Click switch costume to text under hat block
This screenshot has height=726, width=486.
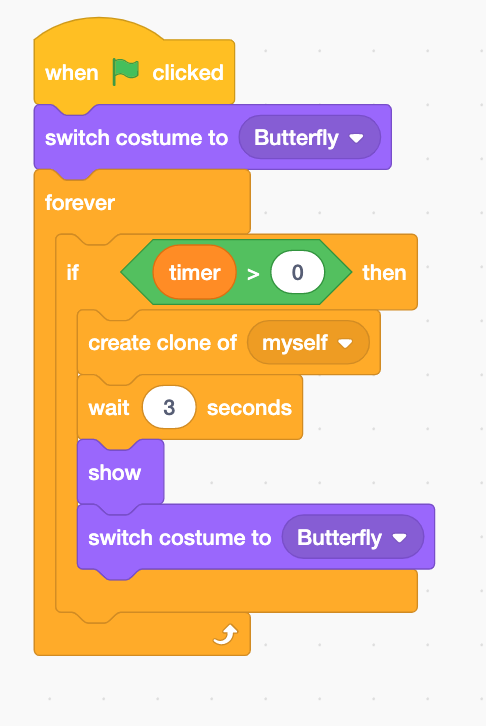pyautogui.click(x=137, y=138)
